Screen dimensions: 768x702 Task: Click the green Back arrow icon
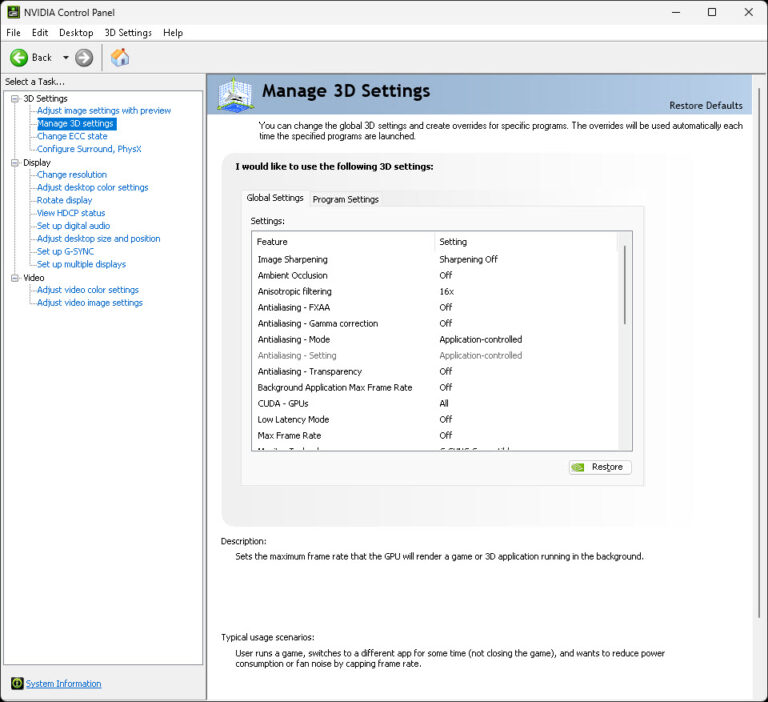tap(19, 58)
